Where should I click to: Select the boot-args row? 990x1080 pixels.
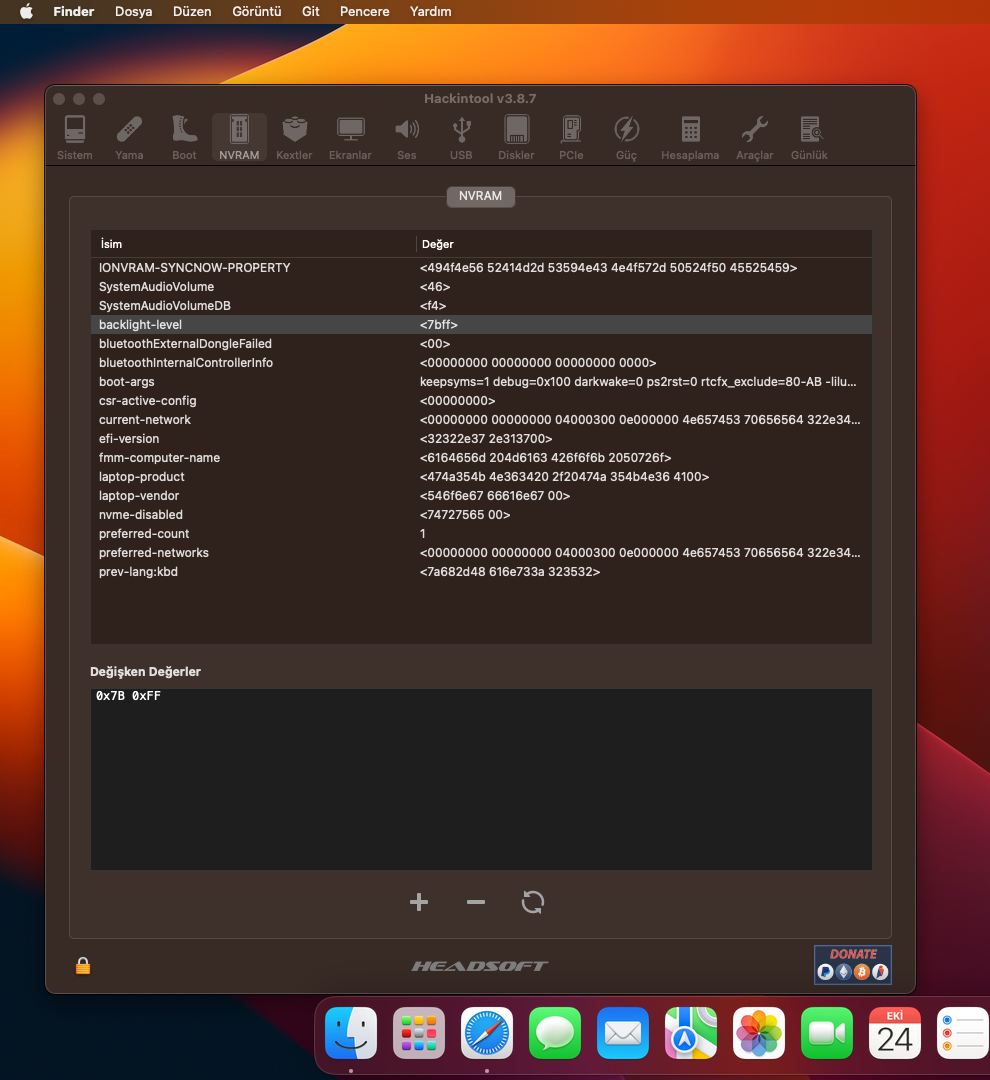[481, 382]
